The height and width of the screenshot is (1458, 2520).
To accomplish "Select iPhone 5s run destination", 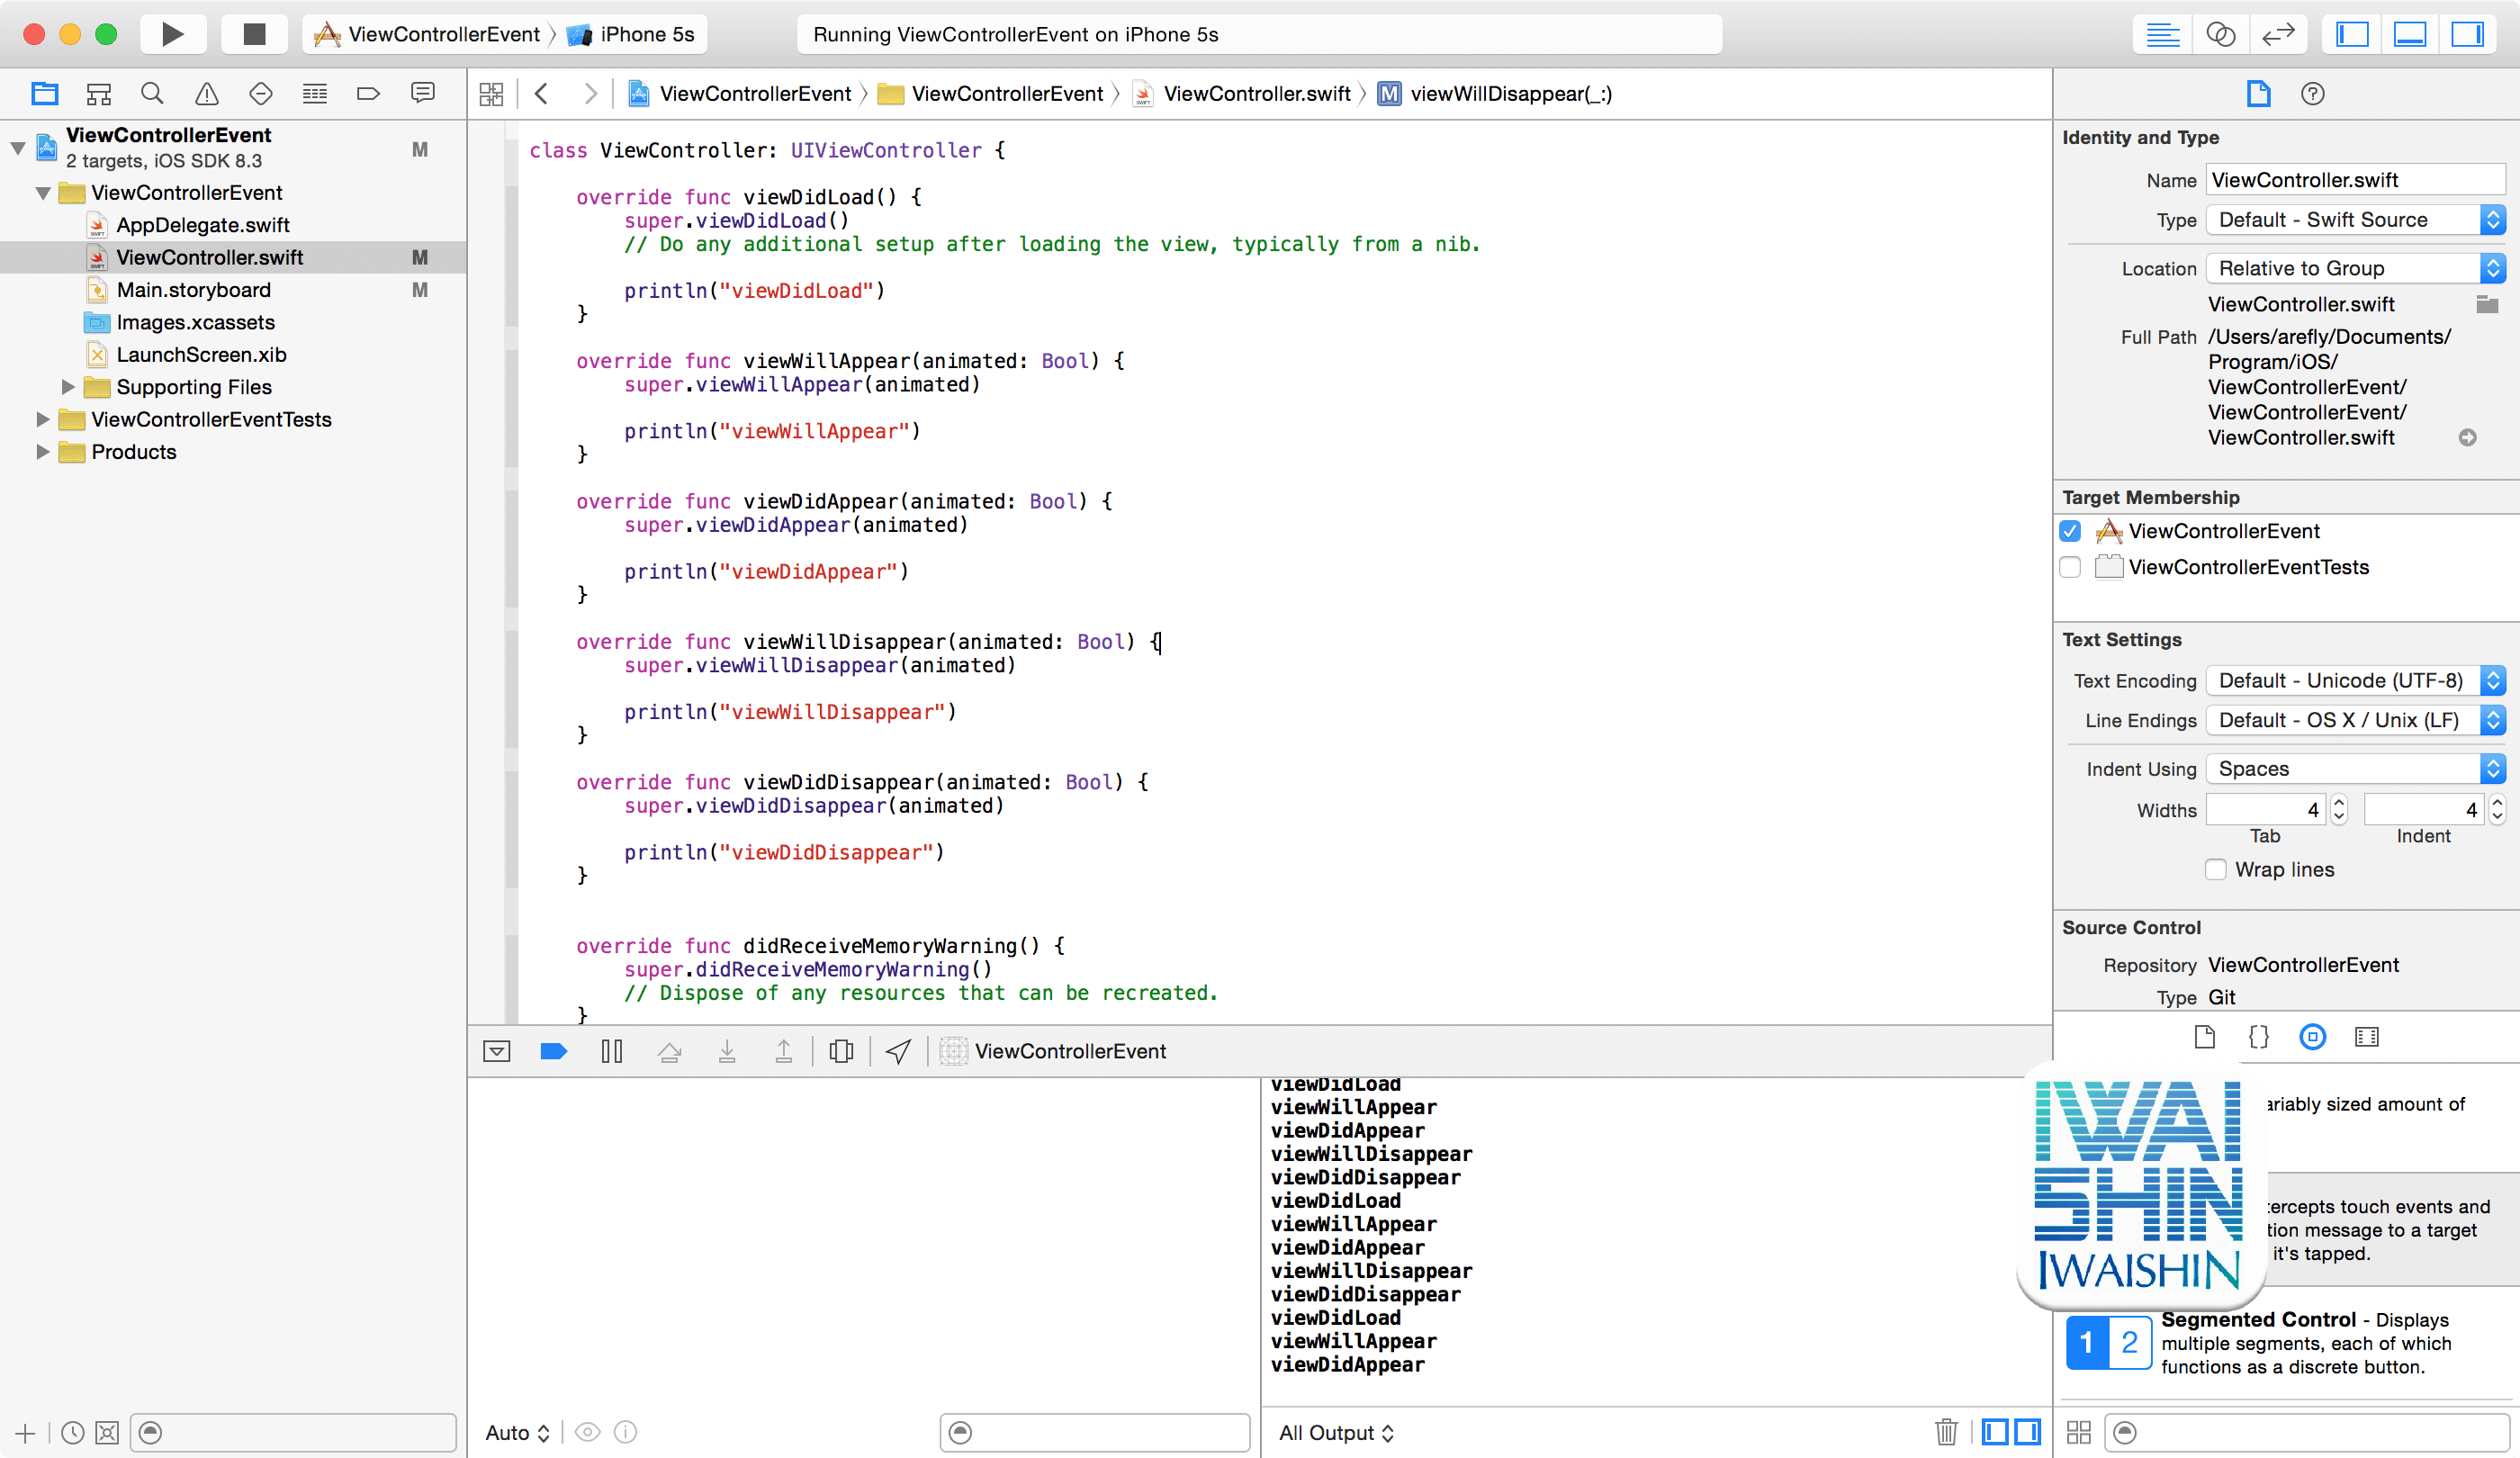I will (633, 34).
